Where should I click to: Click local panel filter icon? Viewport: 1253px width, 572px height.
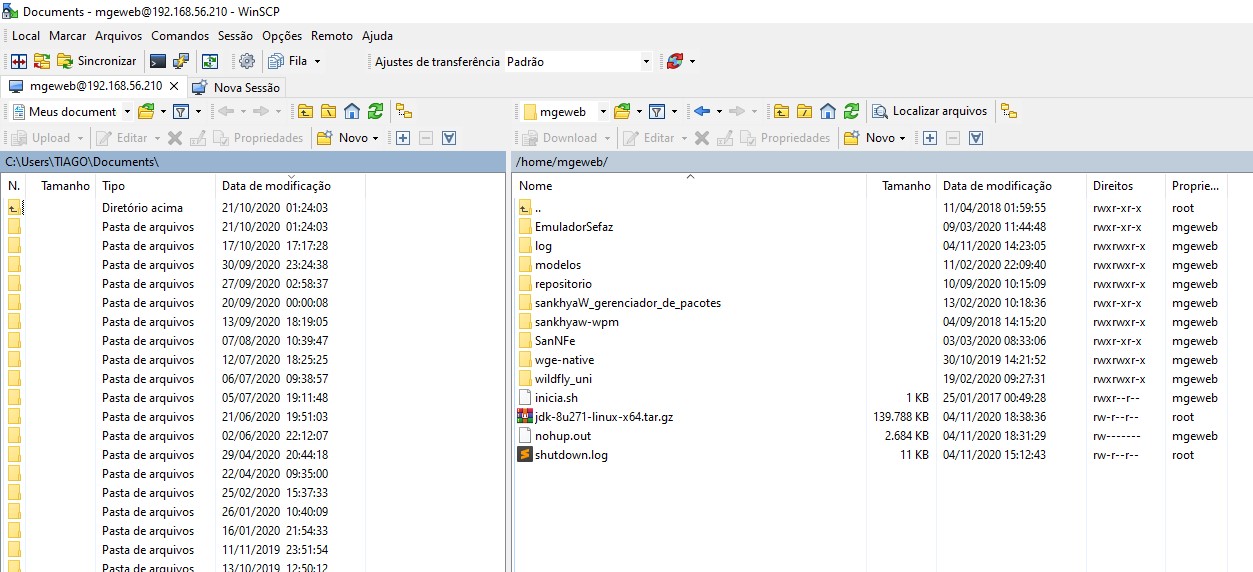pyautogui.click(x=181, y=111)
